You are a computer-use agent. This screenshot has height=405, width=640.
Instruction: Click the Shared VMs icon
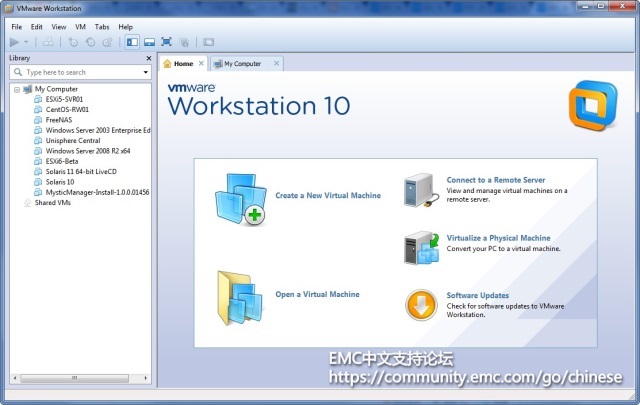pos(27,203)
